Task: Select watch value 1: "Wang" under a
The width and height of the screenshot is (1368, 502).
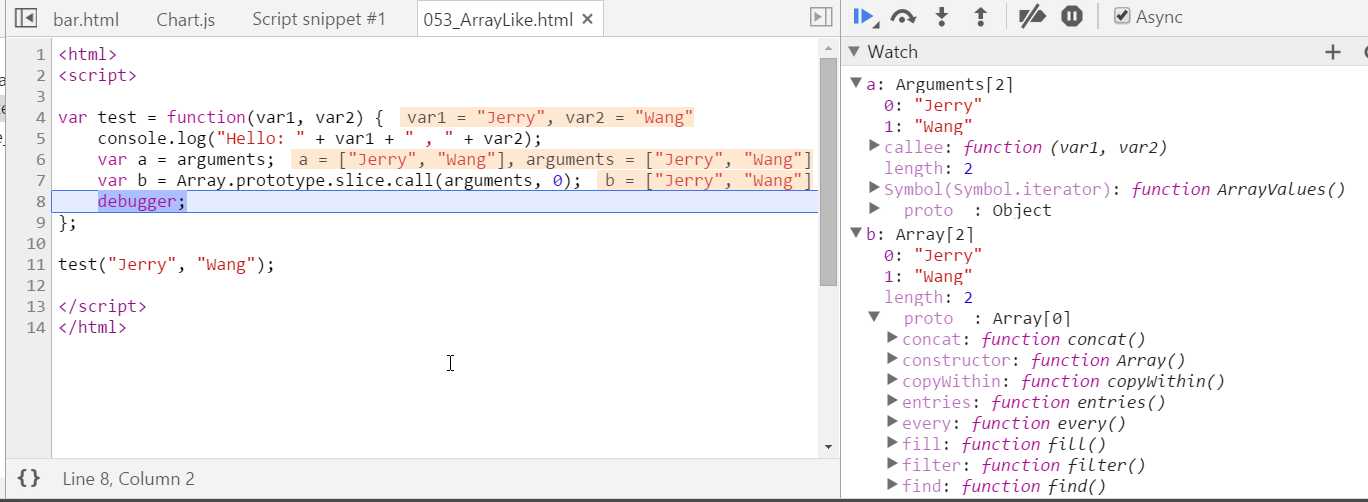Action: tap(928, 126)
